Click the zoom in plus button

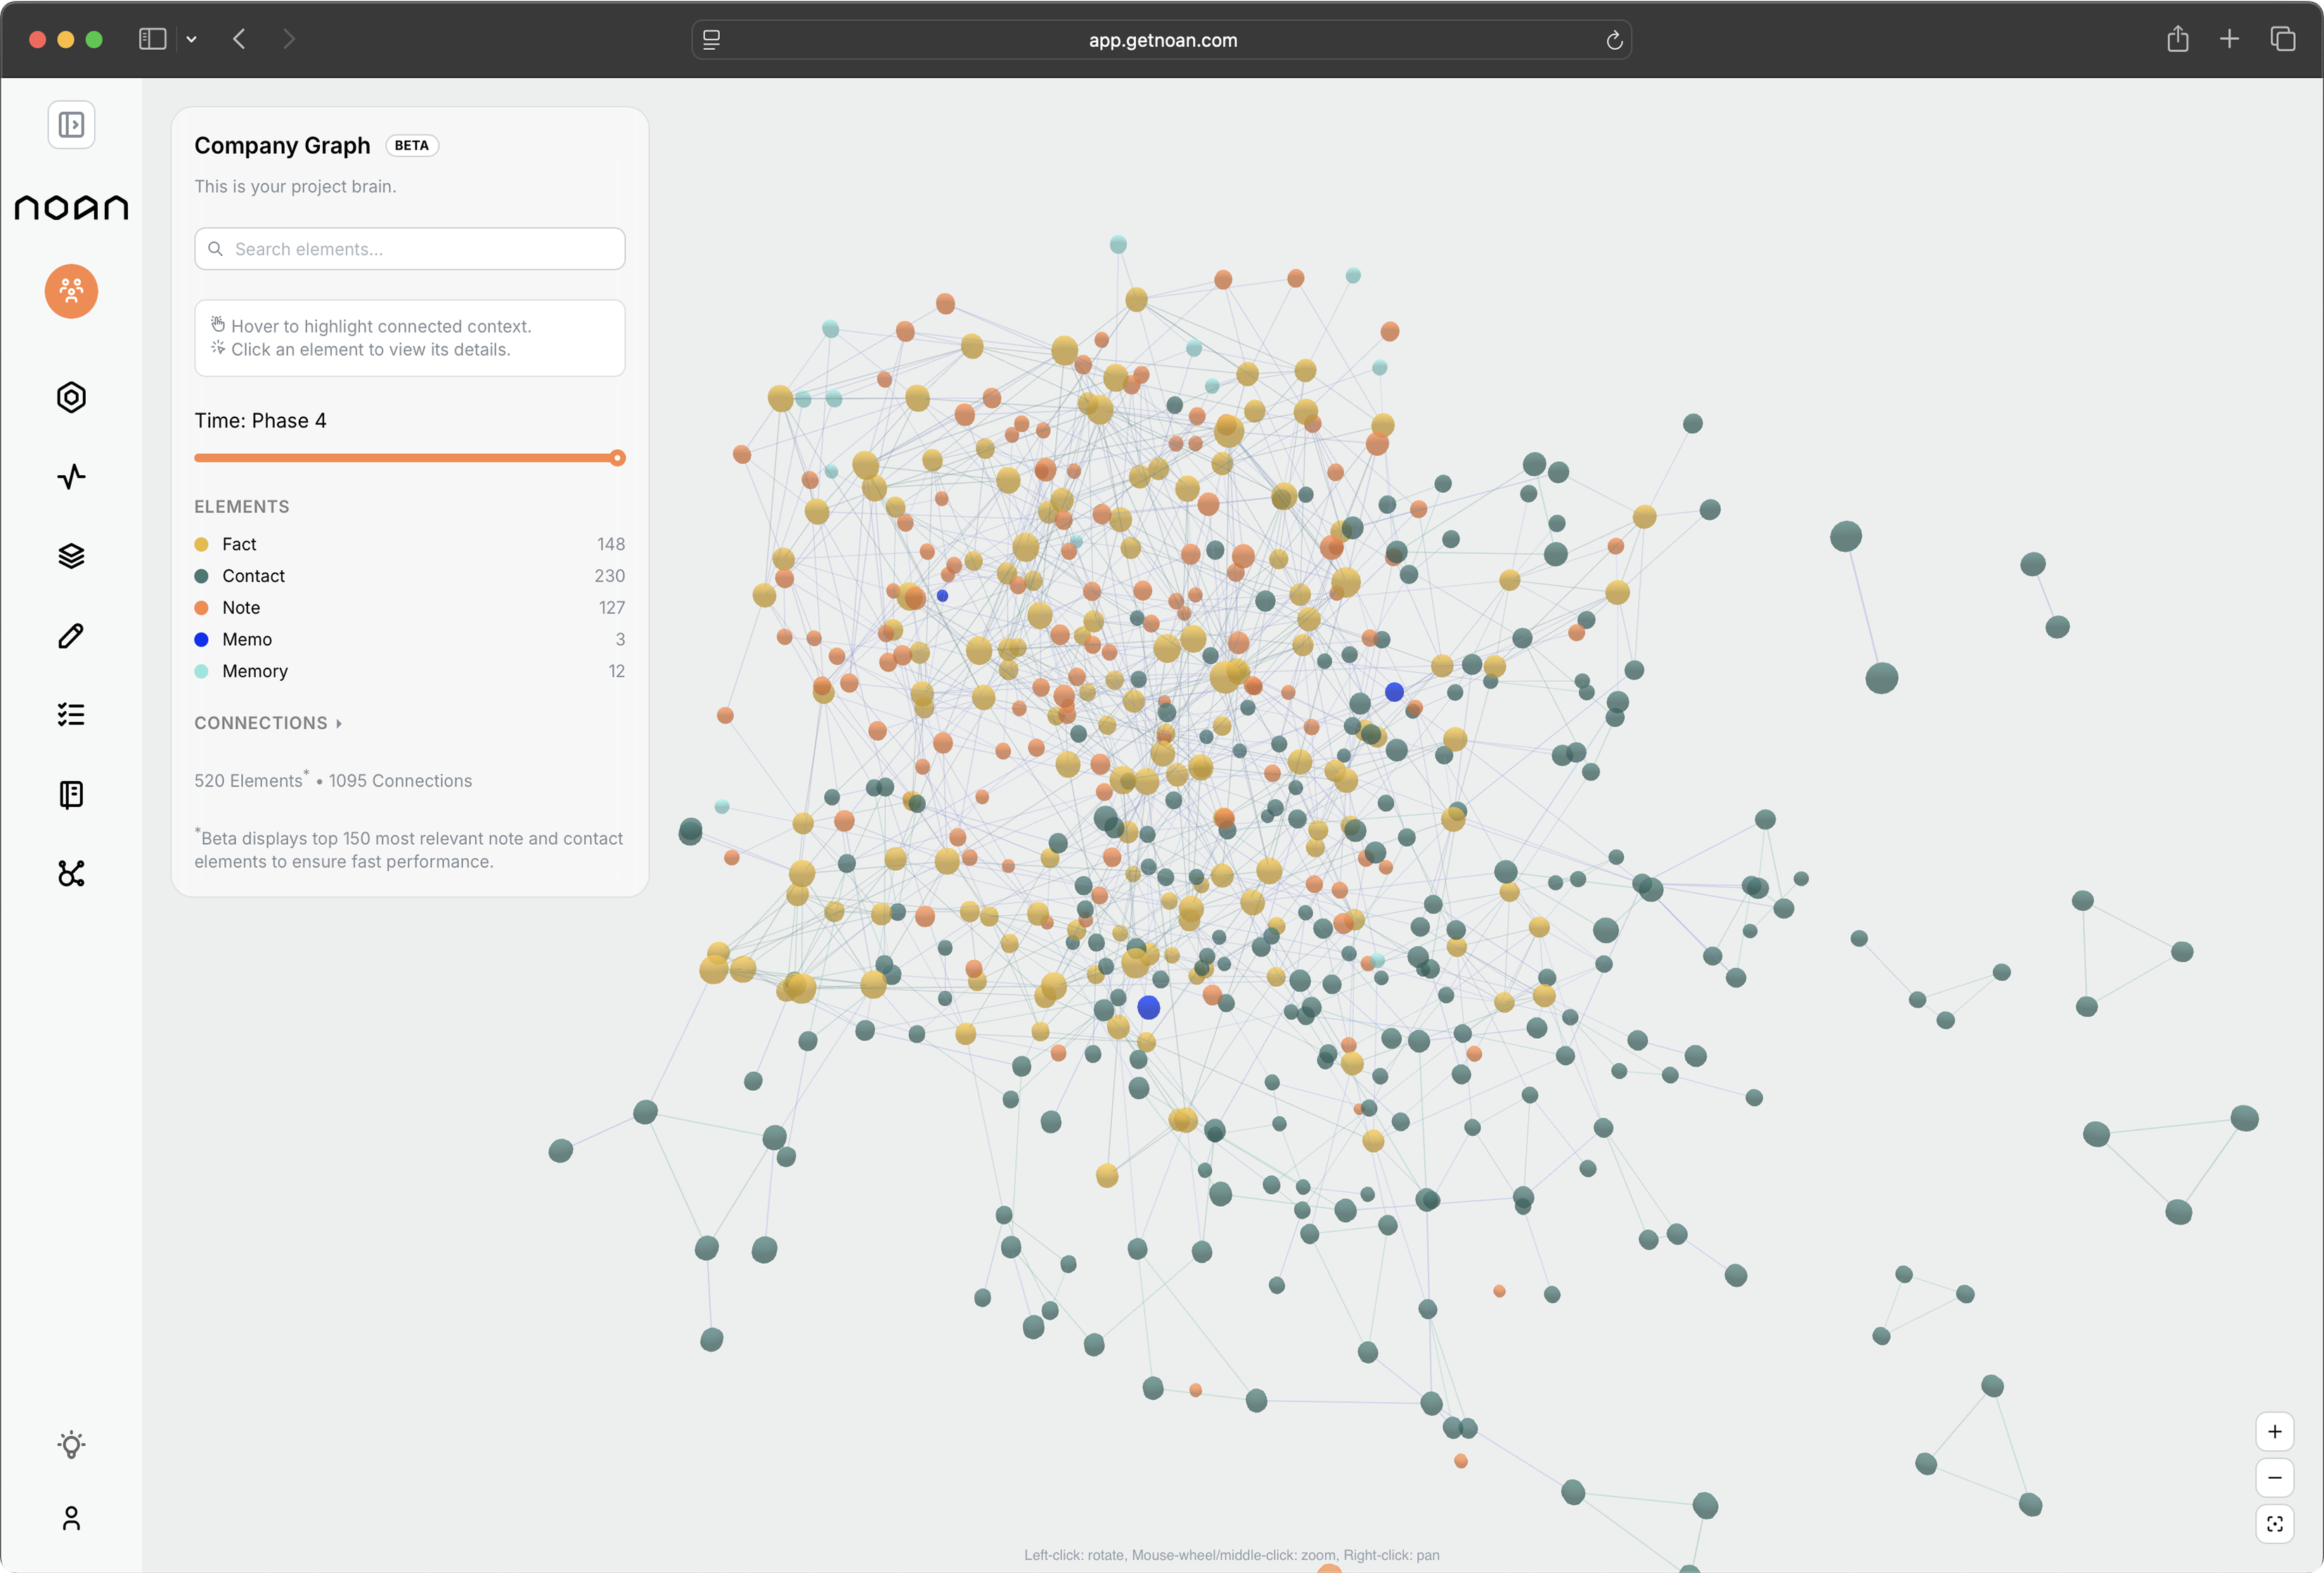[x=2274, y=1431]
